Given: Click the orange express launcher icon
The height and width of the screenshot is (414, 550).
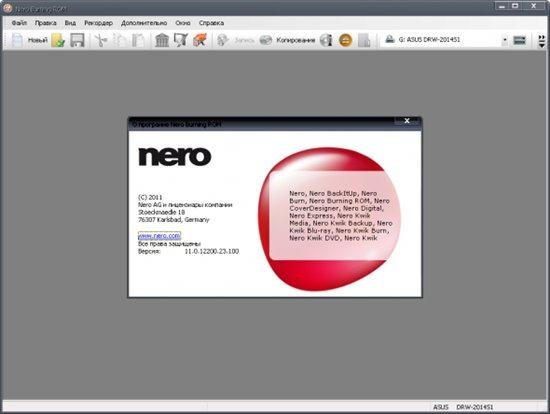Looking at the screenshot, I should [200, 40].
